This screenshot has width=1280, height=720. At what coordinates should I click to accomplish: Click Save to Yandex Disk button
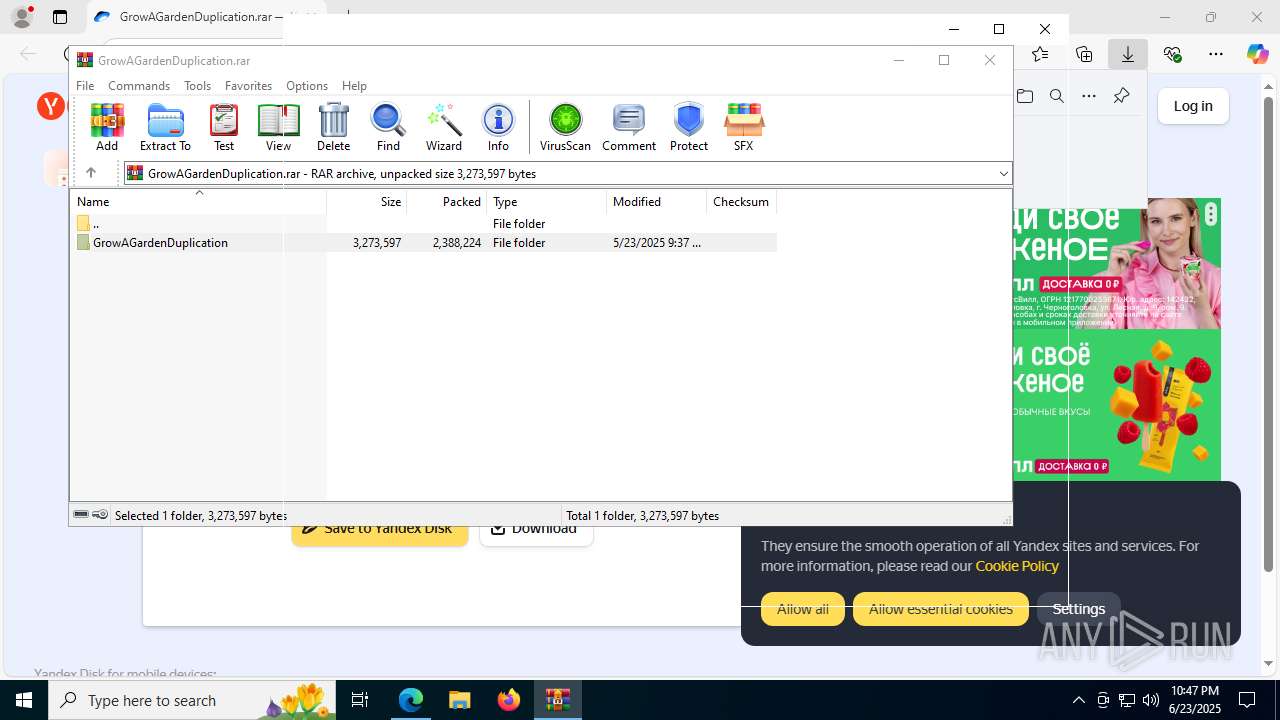380,530
